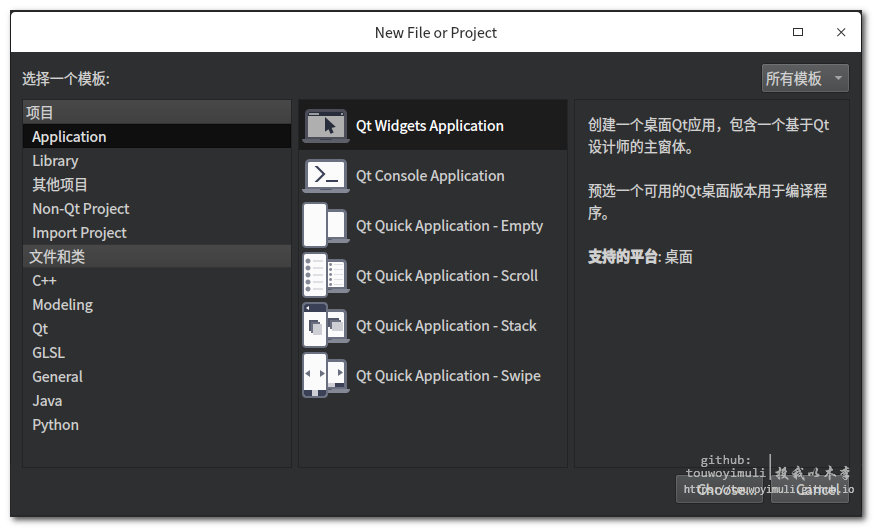
Task: Select the General file category
Action: click(157, 376)
